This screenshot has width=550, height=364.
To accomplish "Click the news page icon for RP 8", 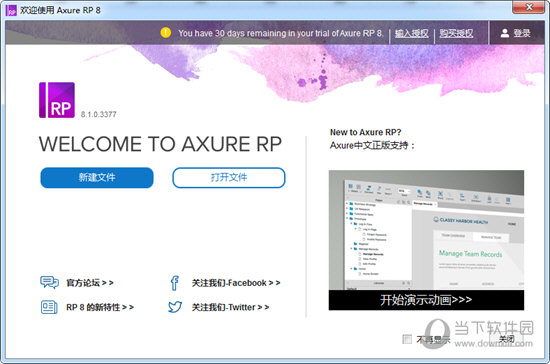I will pos(49,307).
